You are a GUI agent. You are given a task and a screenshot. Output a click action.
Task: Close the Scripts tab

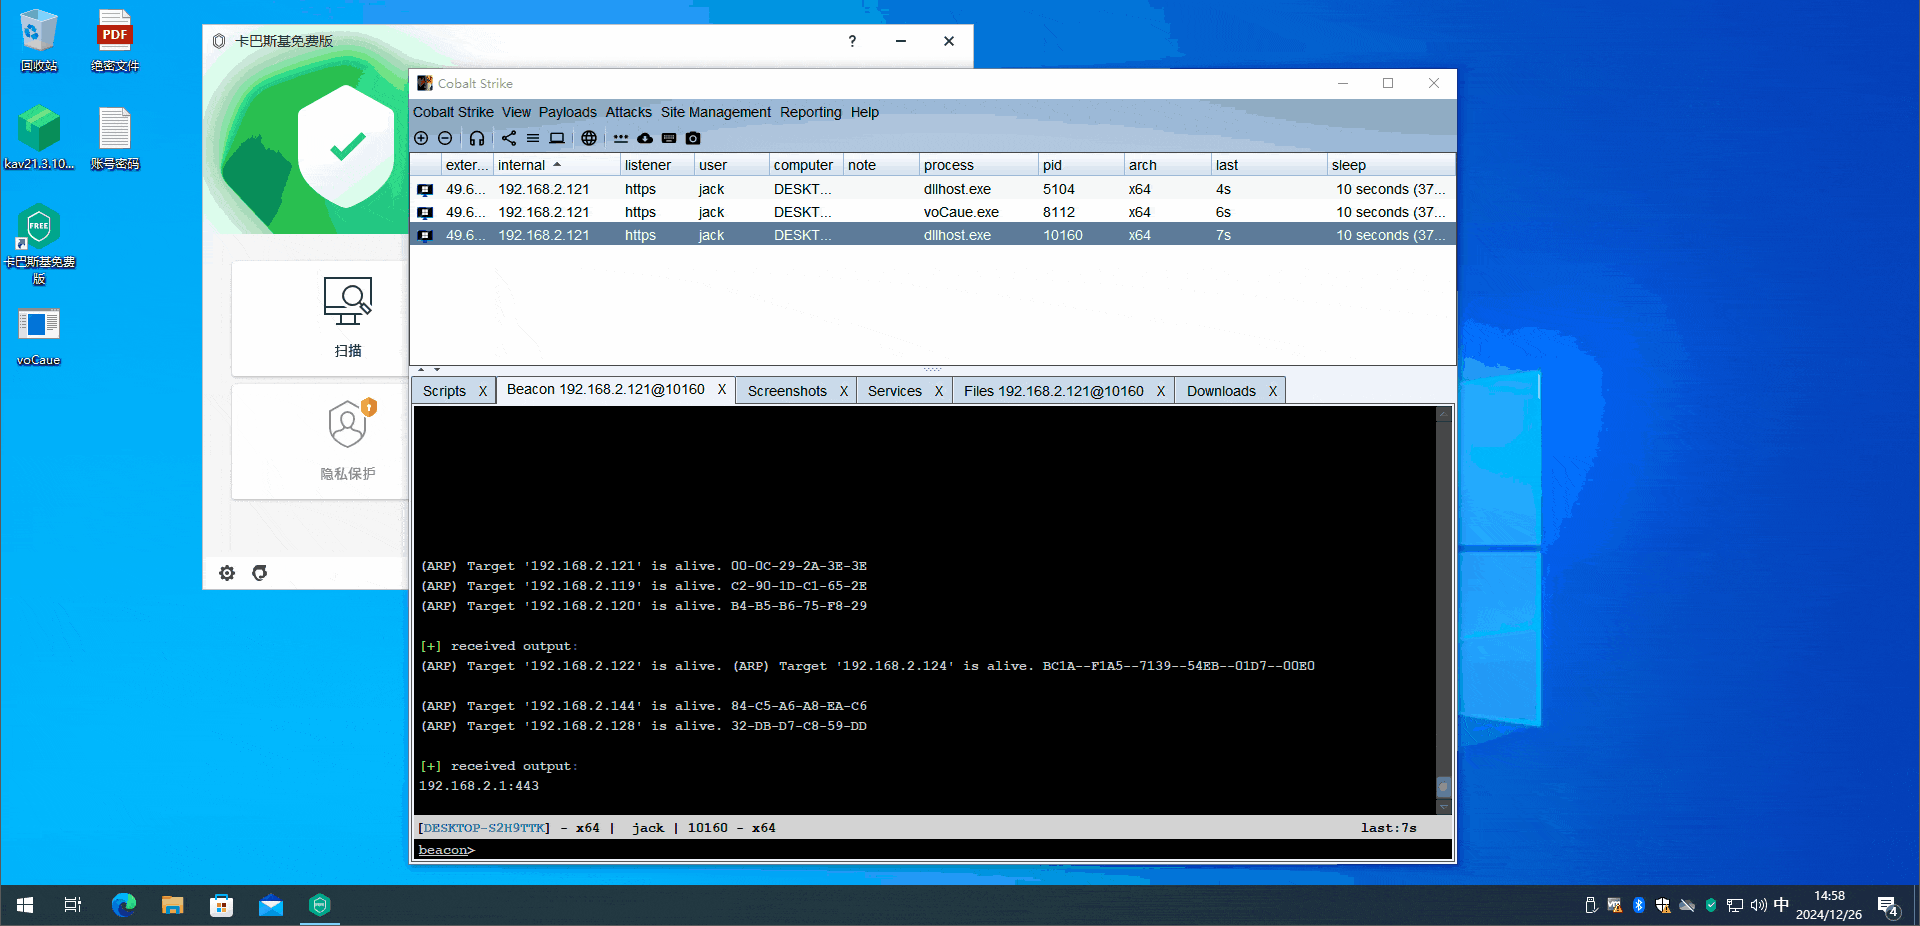coord(482,391)
